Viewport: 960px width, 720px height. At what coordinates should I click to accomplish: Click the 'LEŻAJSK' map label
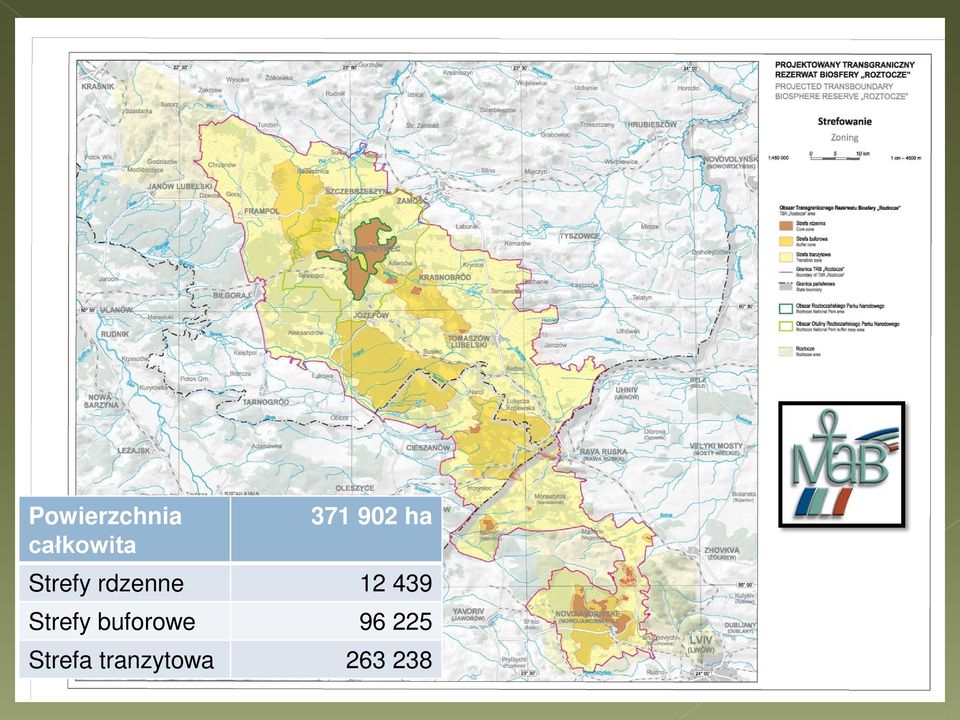point(133,450)
